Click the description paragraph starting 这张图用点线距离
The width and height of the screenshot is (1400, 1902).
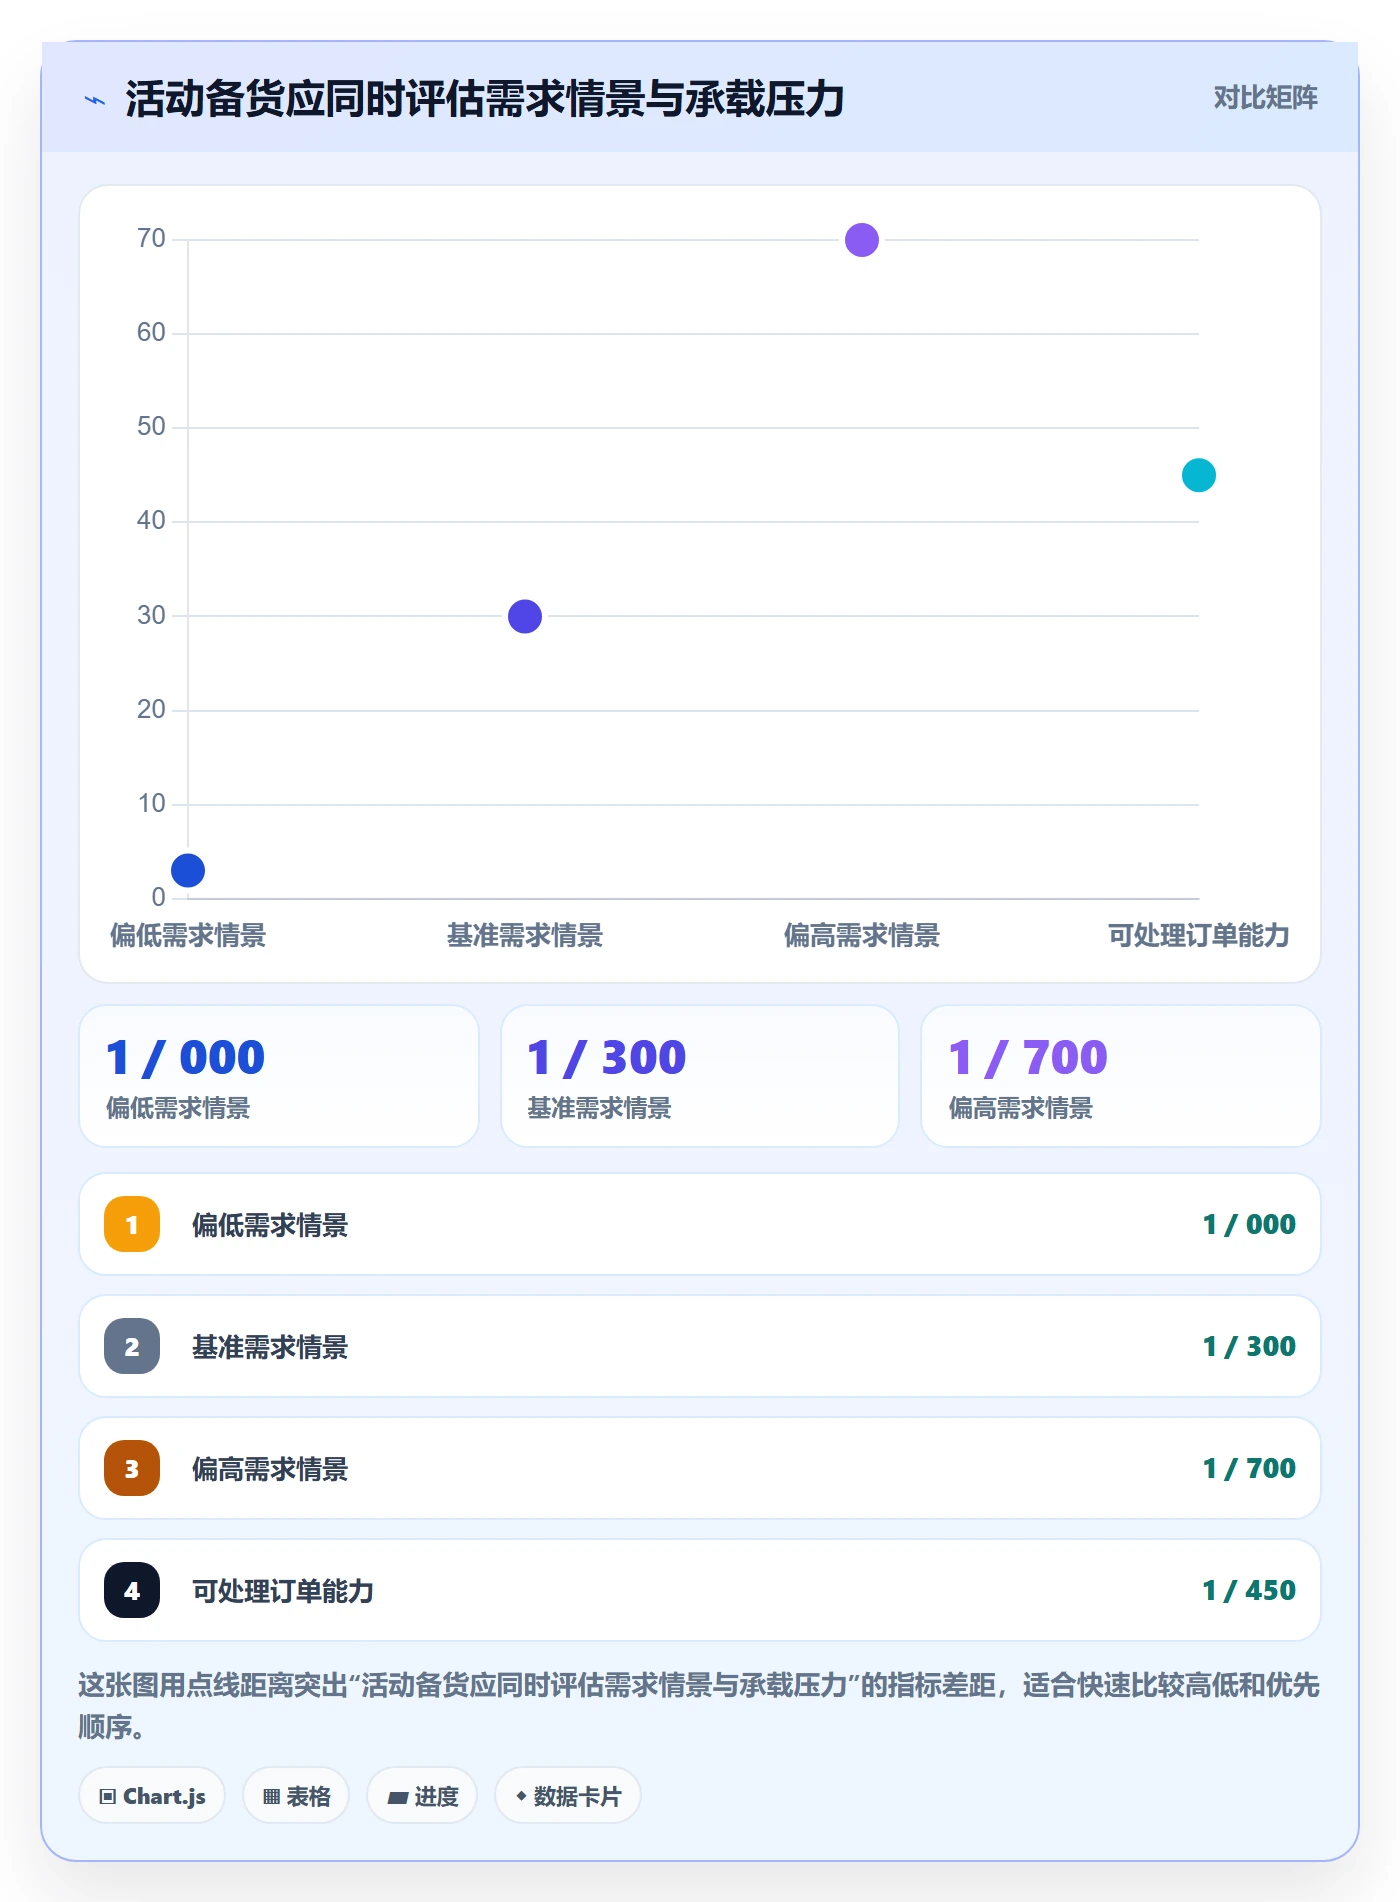699,1705
